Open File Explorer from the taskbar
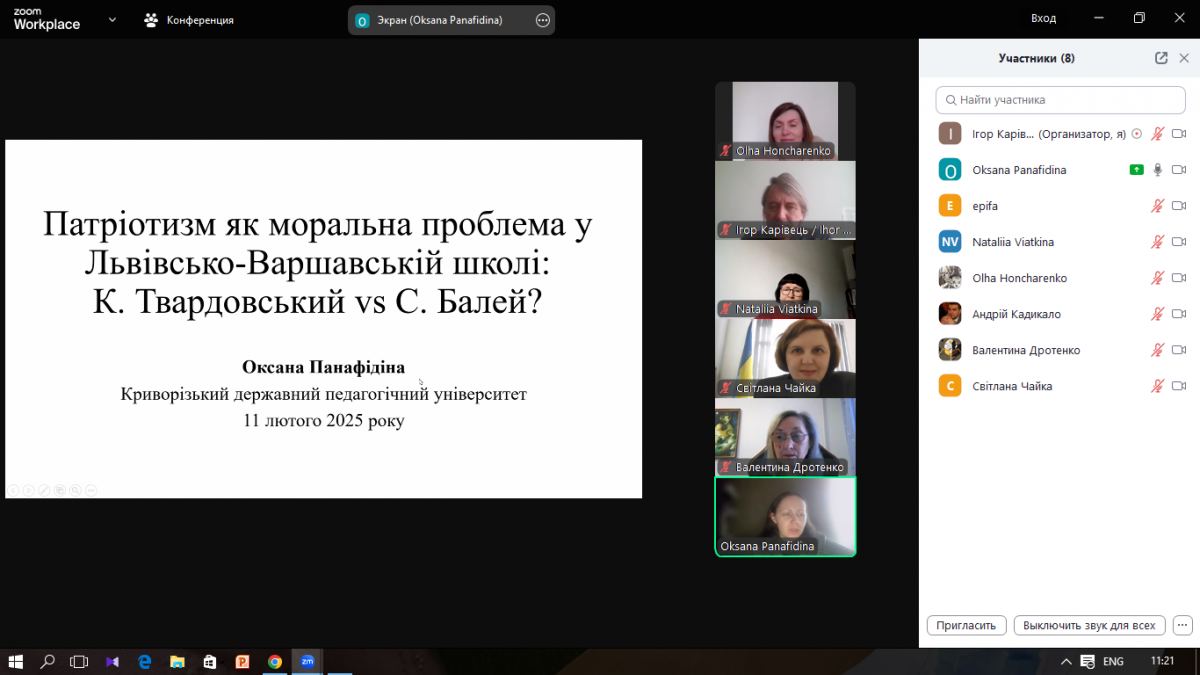 177,661
